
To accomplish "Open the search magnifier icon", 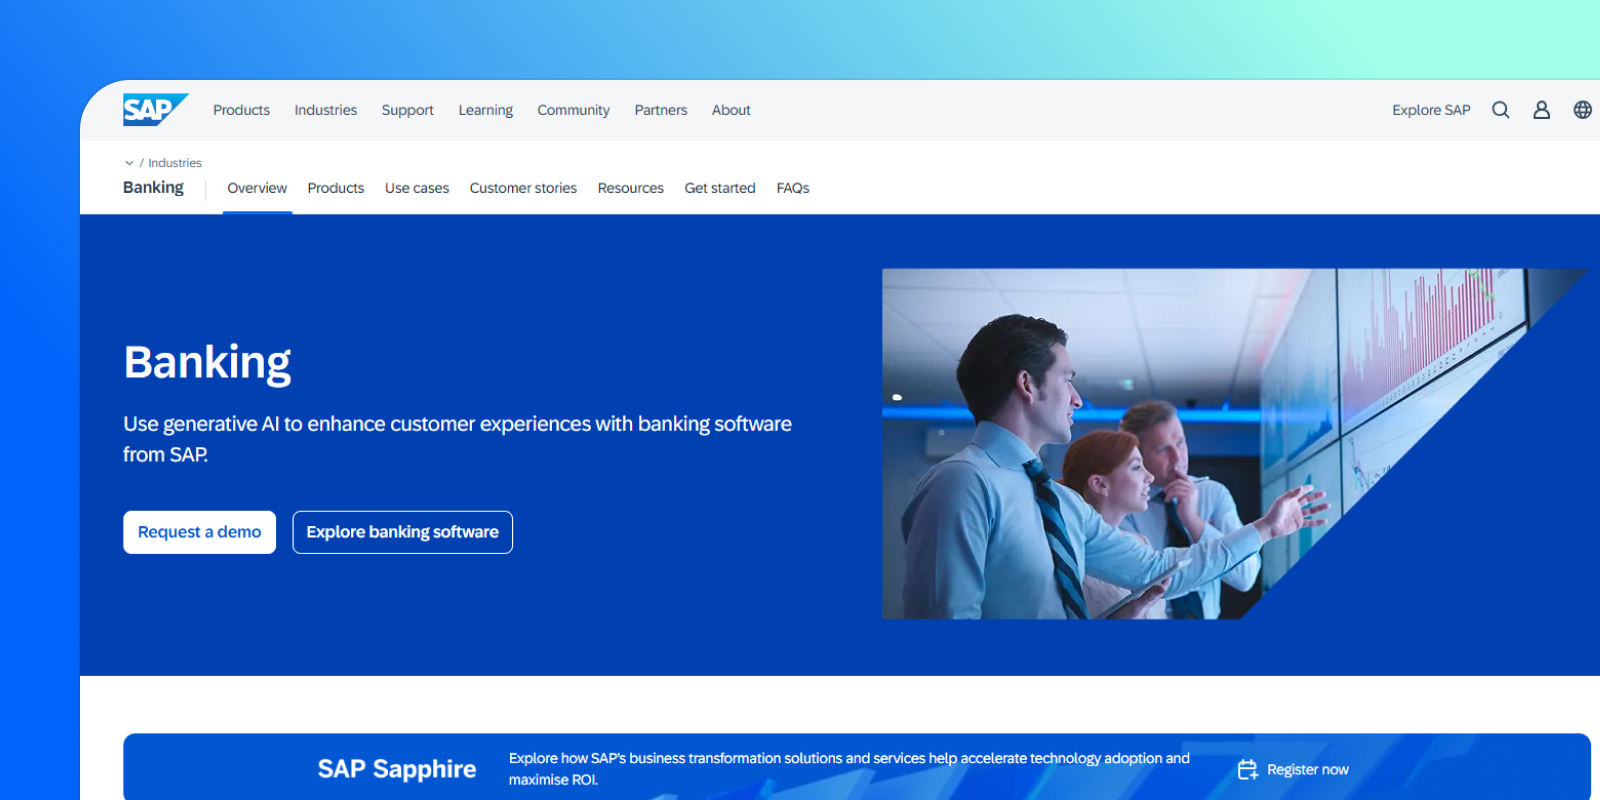I will 1500,110.
